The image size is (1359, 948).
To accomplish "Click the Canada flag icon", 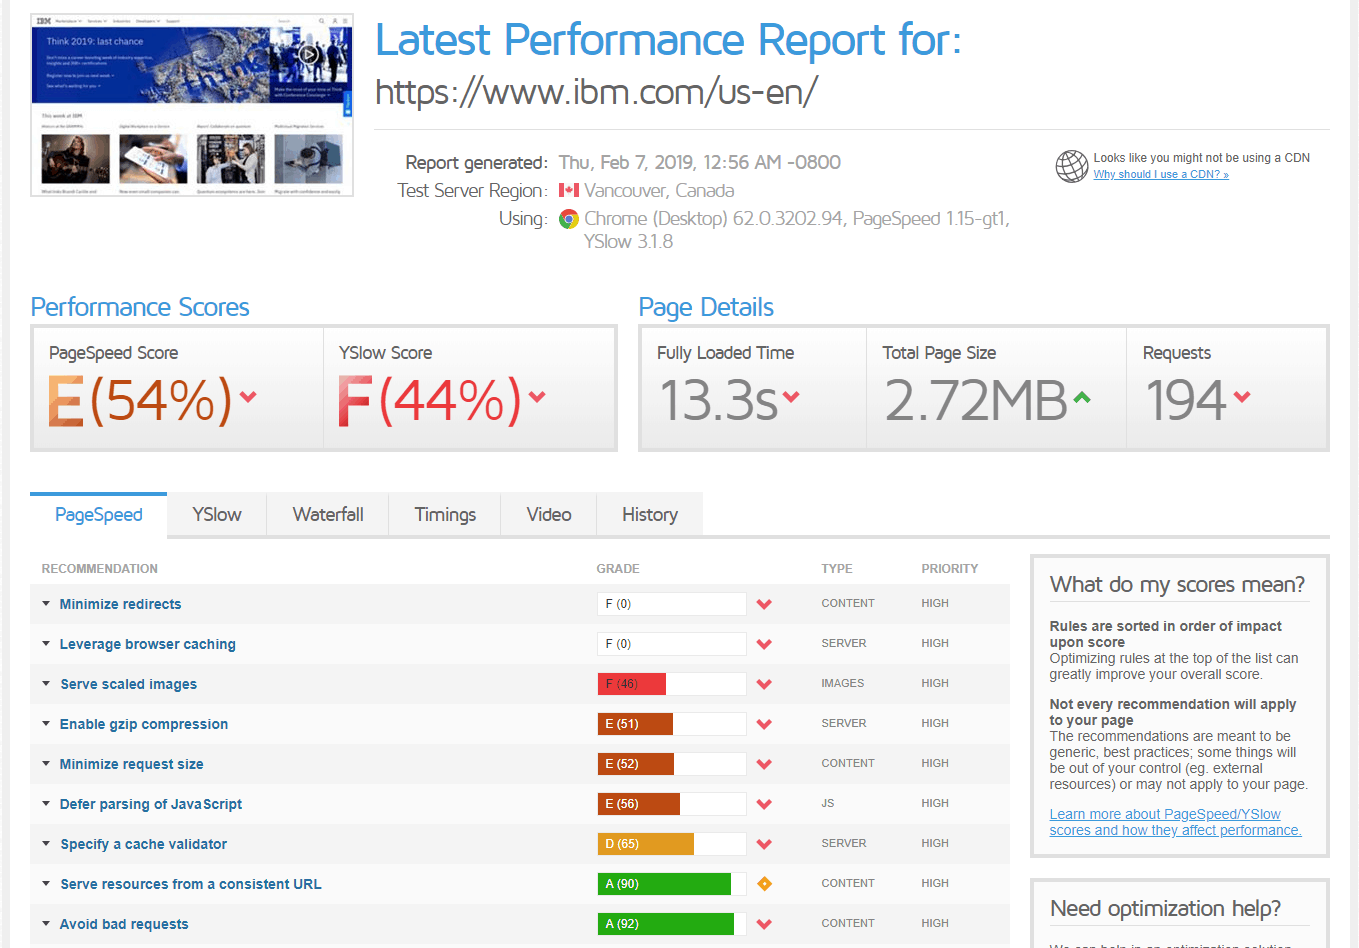I will (569, 190).
